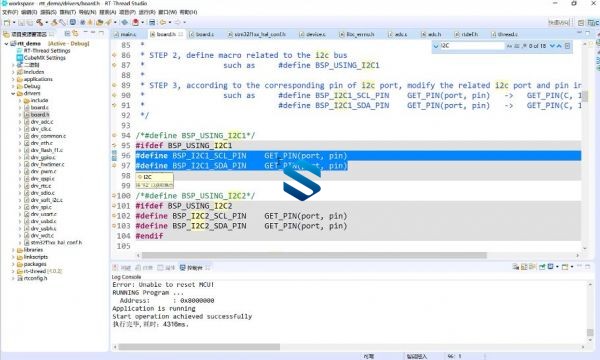Toggle case-sensitive Aa option in find bar
This screenshot has width=600, height=360.
click(509, 46)
